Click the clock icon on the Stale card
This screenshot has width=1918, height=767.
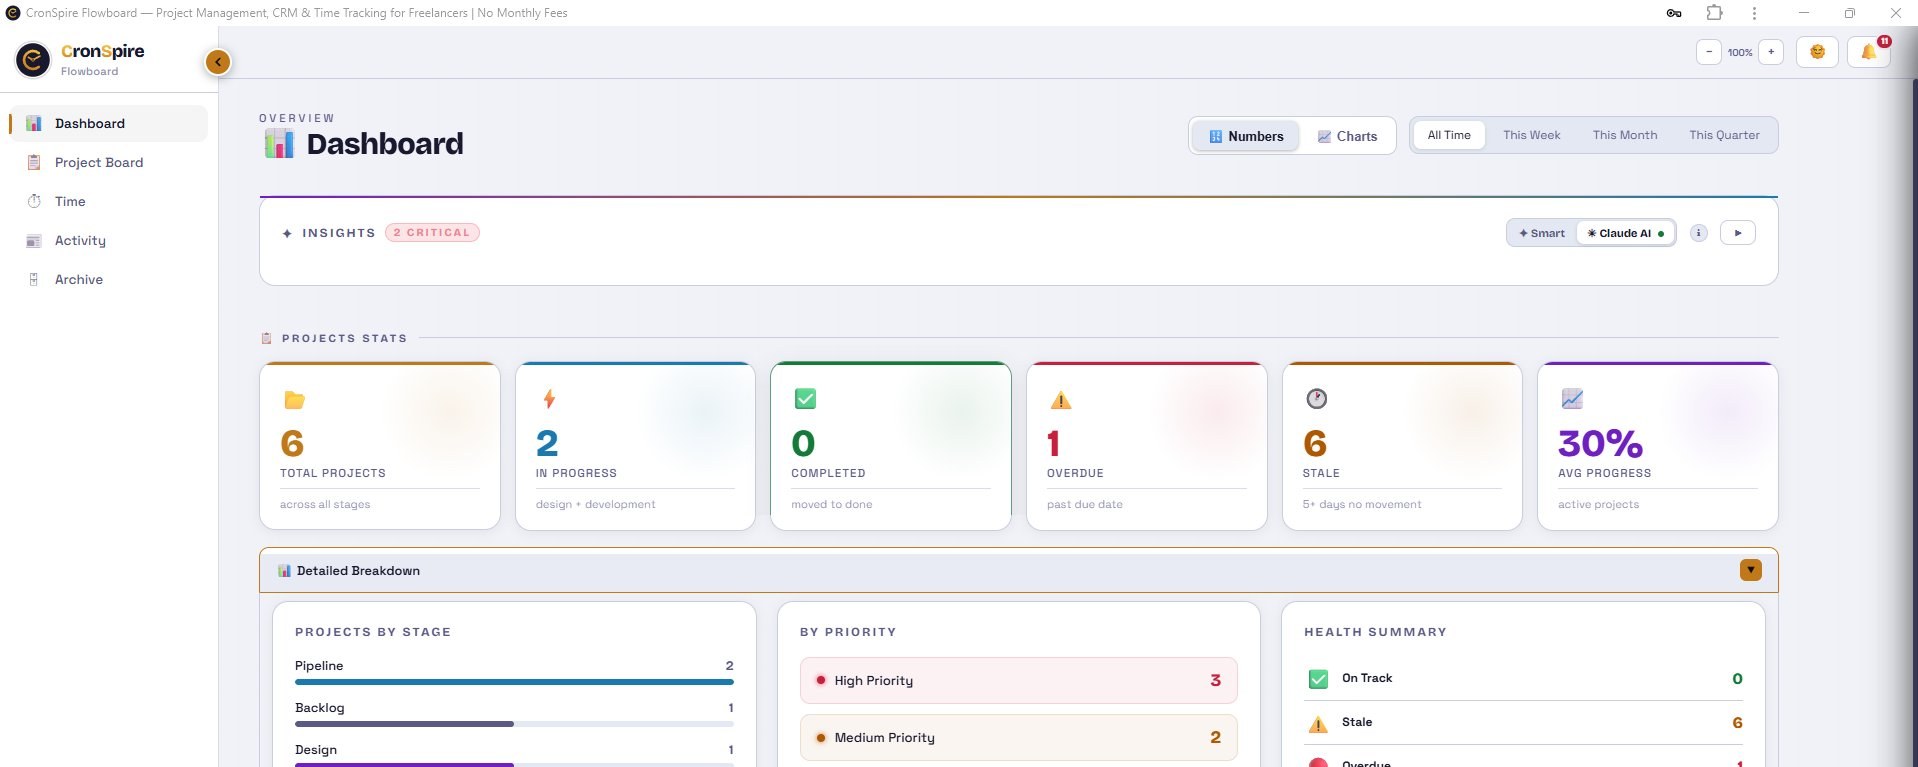point(1317,399)
